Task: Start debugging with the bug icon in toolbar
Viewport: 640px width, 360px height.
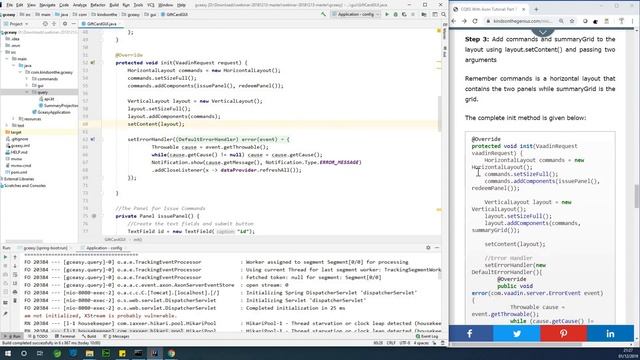Action: pos(395,14)
